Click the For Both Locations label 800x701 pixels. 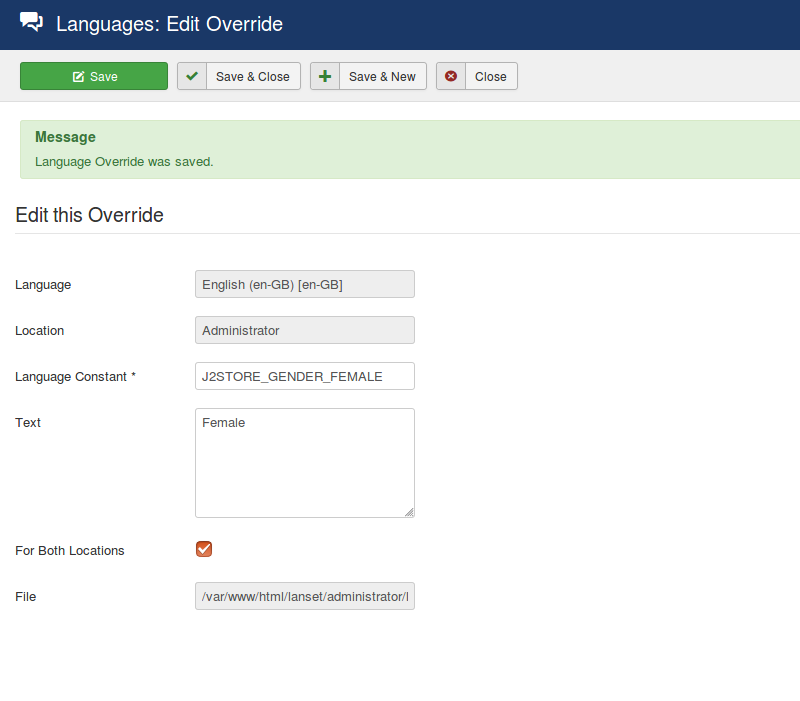(70, 551)
